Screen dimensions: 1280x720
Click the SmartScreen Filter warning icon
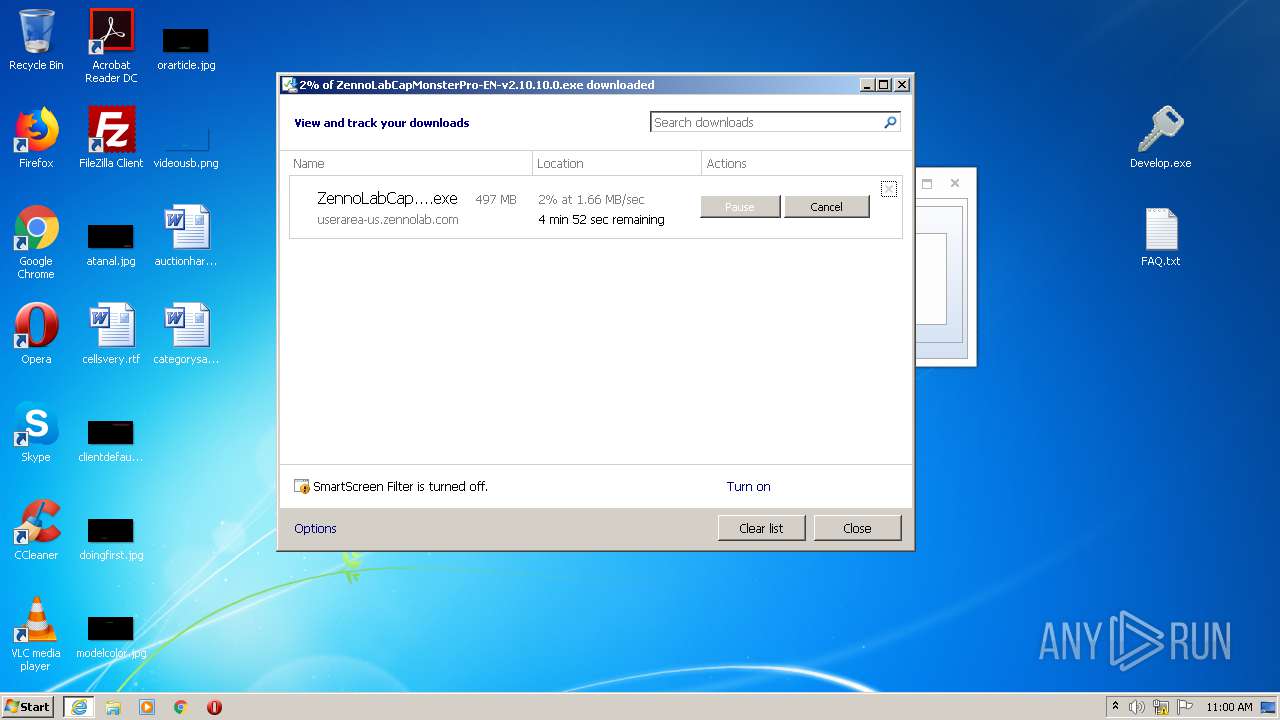point(302,487)
